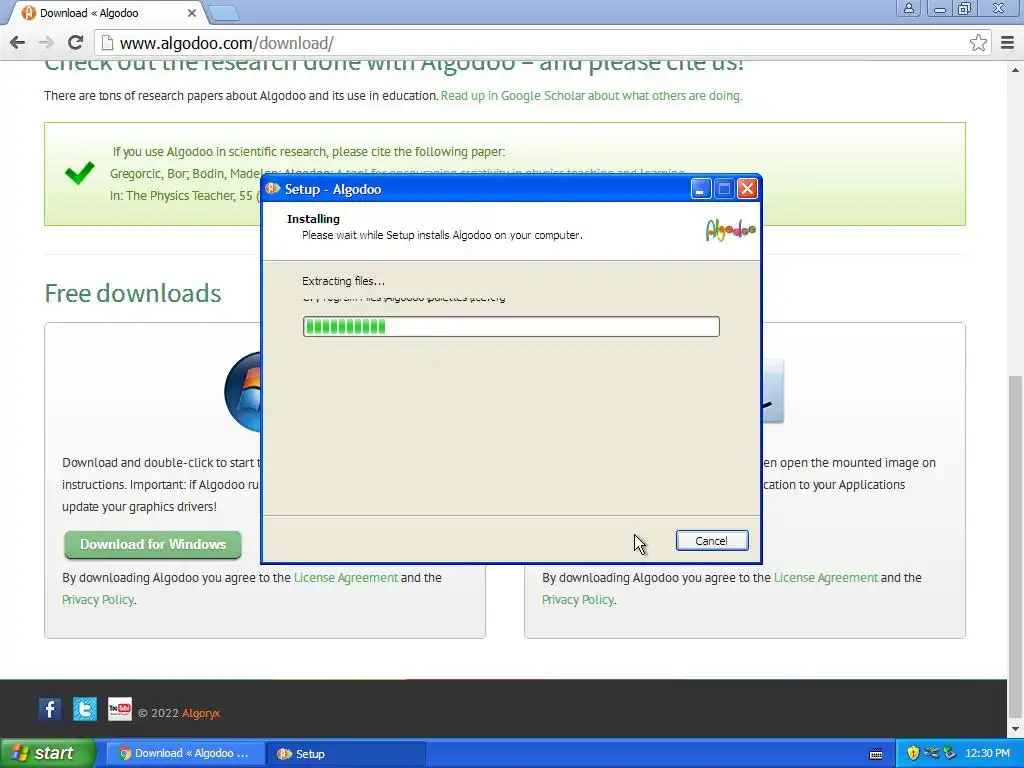This screenshot has width=1024, height=768.
Task: Click the scrollbar up arrow
Action: pyautogui.click(x=1016, y=70)
